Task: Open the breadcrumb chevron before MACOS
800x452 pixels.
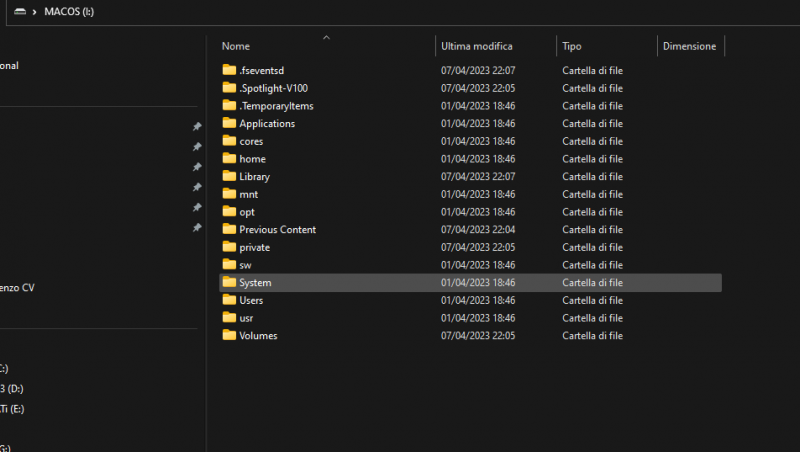Action: pos(35,12)
